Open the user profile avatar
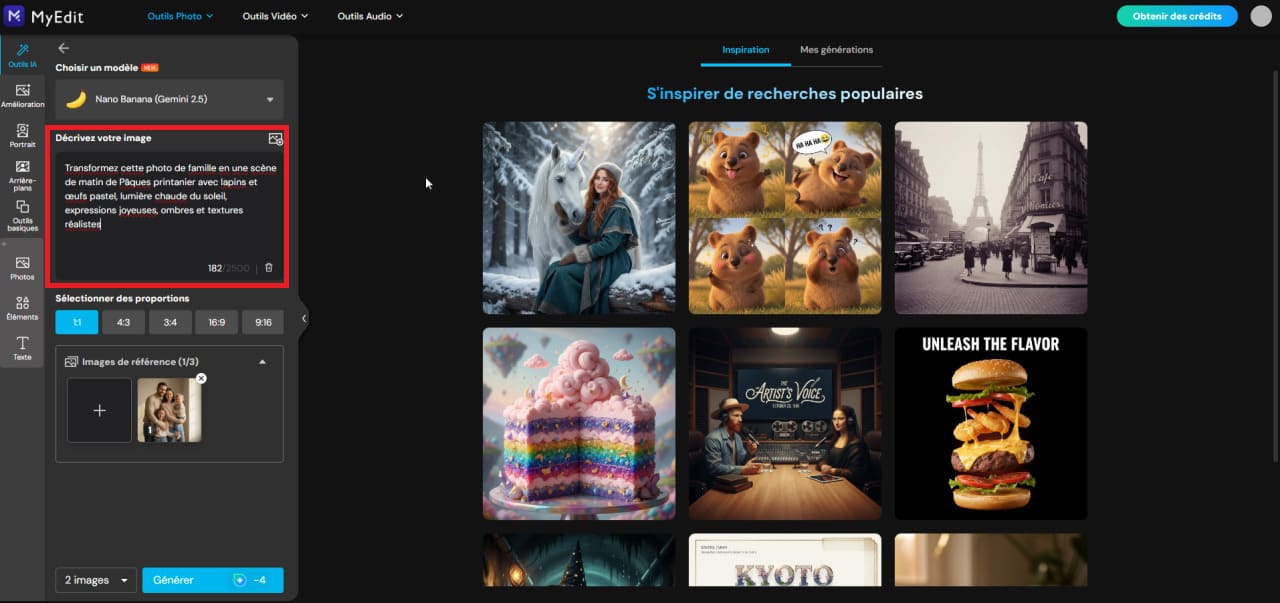 1261,16
